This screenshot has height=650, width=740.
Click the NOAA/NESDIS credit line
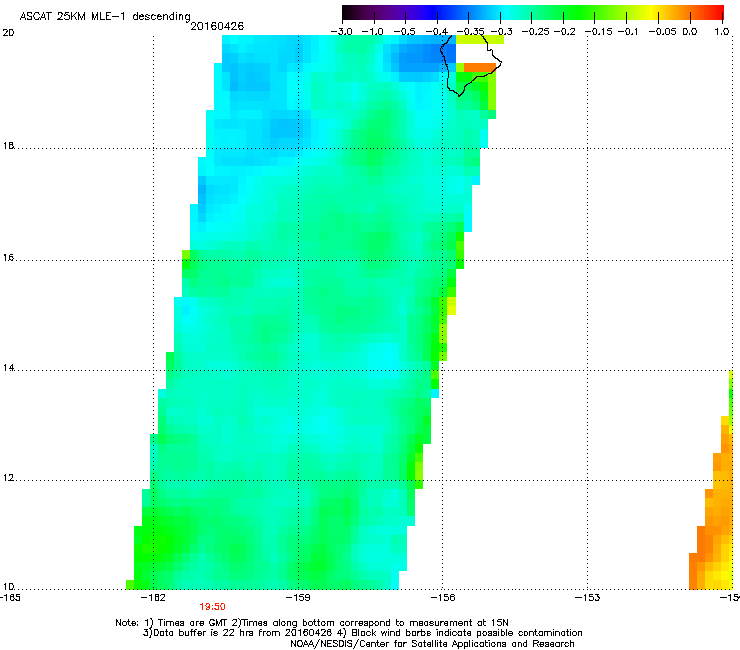click(432, 644)
